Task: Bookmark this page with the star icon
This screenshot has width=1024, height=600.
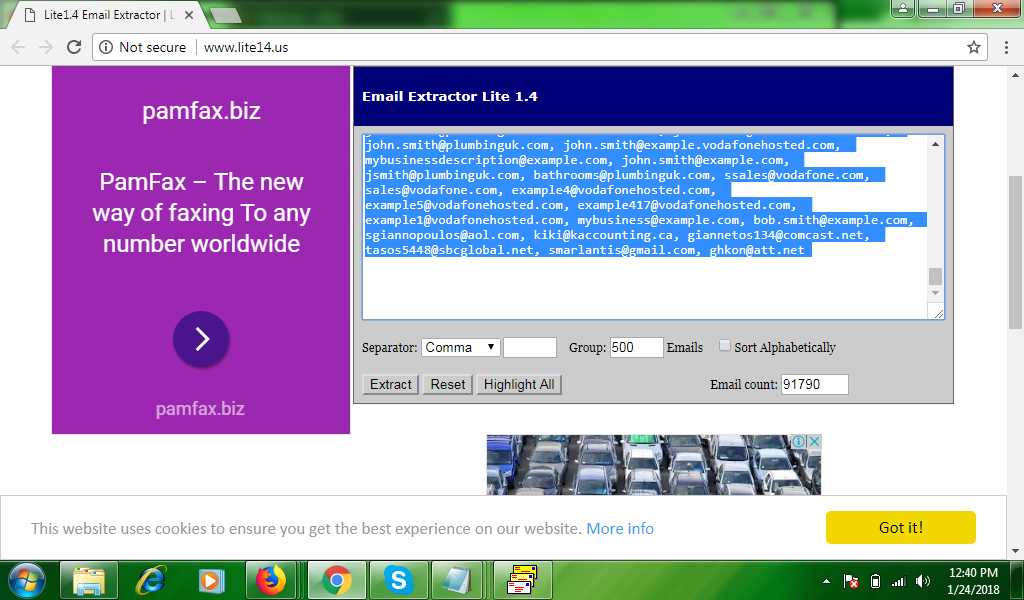Action: (x=974, y=47)
